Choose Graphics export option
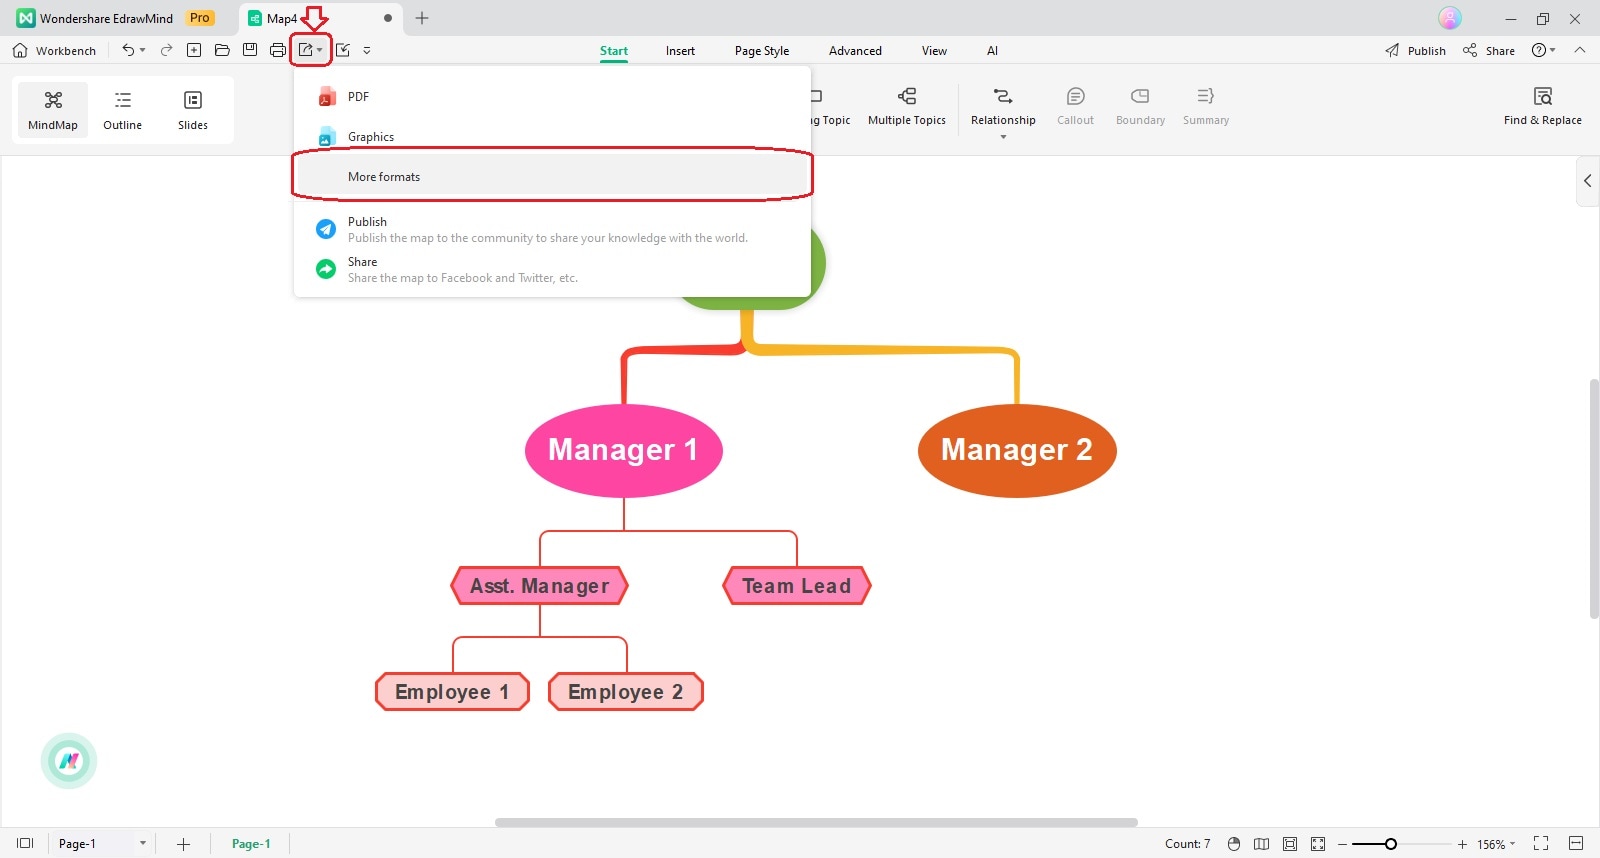Viewport: 1600px width, 858px height. (552, 137)
